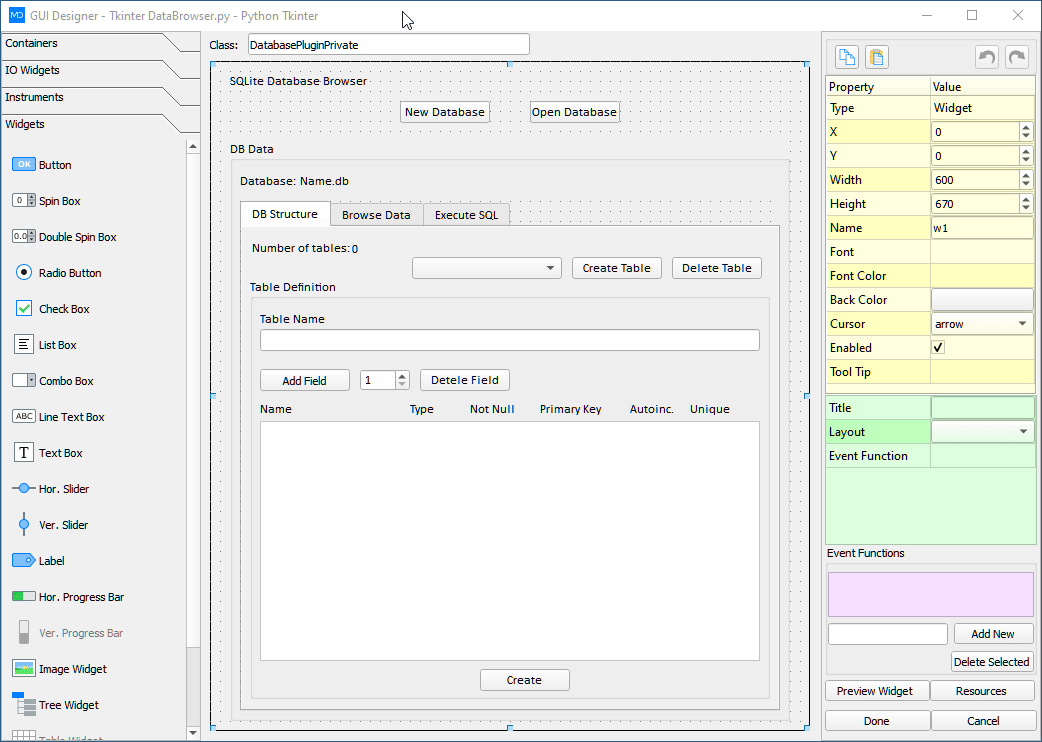Click the Undo icon above the property panel
The height and width of the screenshot is (742, 1042).
pyautogui.click(x=986, y=57)
